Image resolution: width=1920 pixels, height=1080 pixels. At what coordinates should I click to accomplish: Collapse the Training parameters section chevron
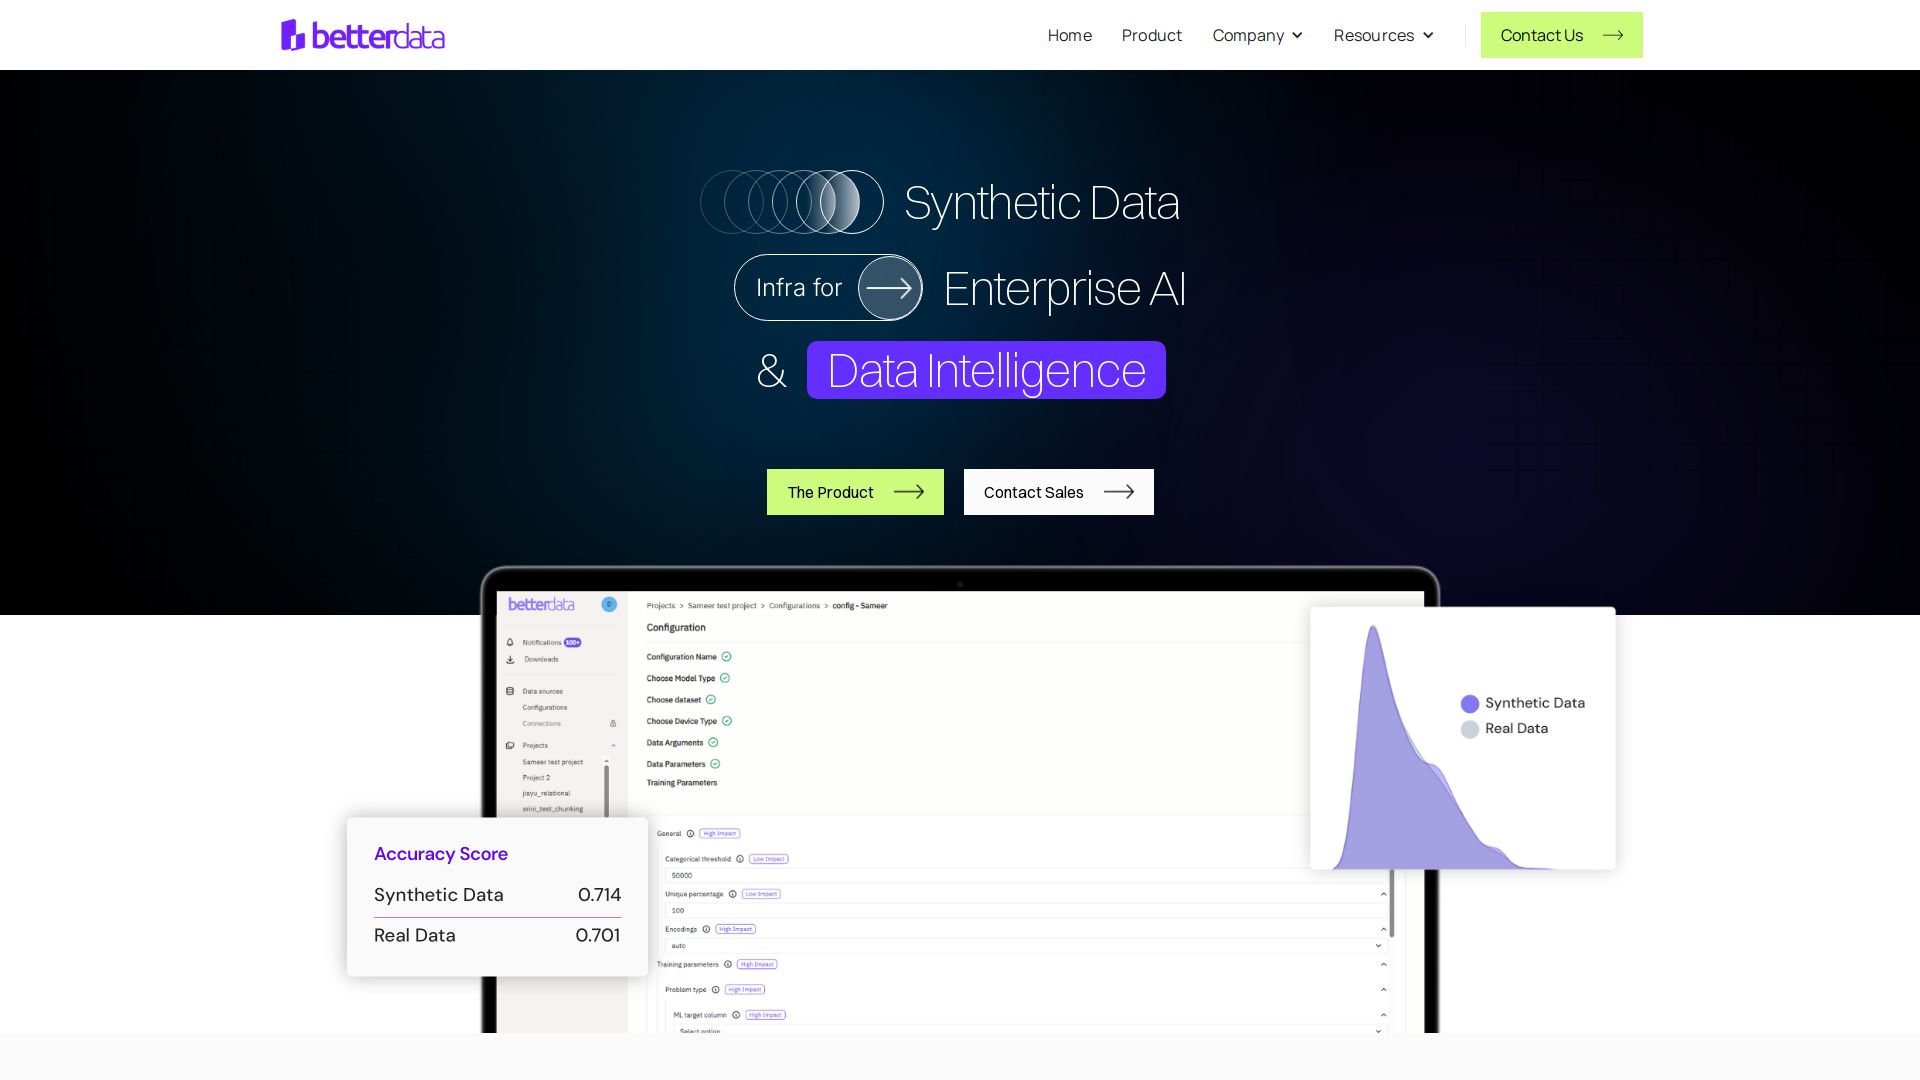click(1384, 965)
